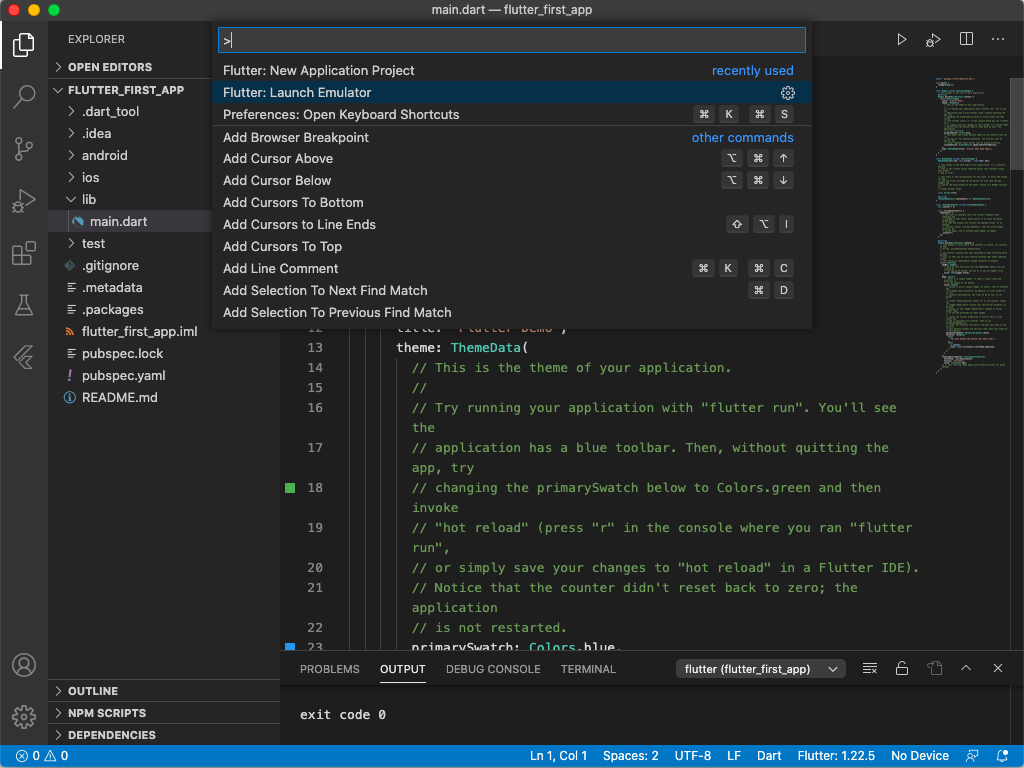This screenshot has width=1024, height=768.
Task: Expand the DEPENDENCIES section
Action: (164, 735)
